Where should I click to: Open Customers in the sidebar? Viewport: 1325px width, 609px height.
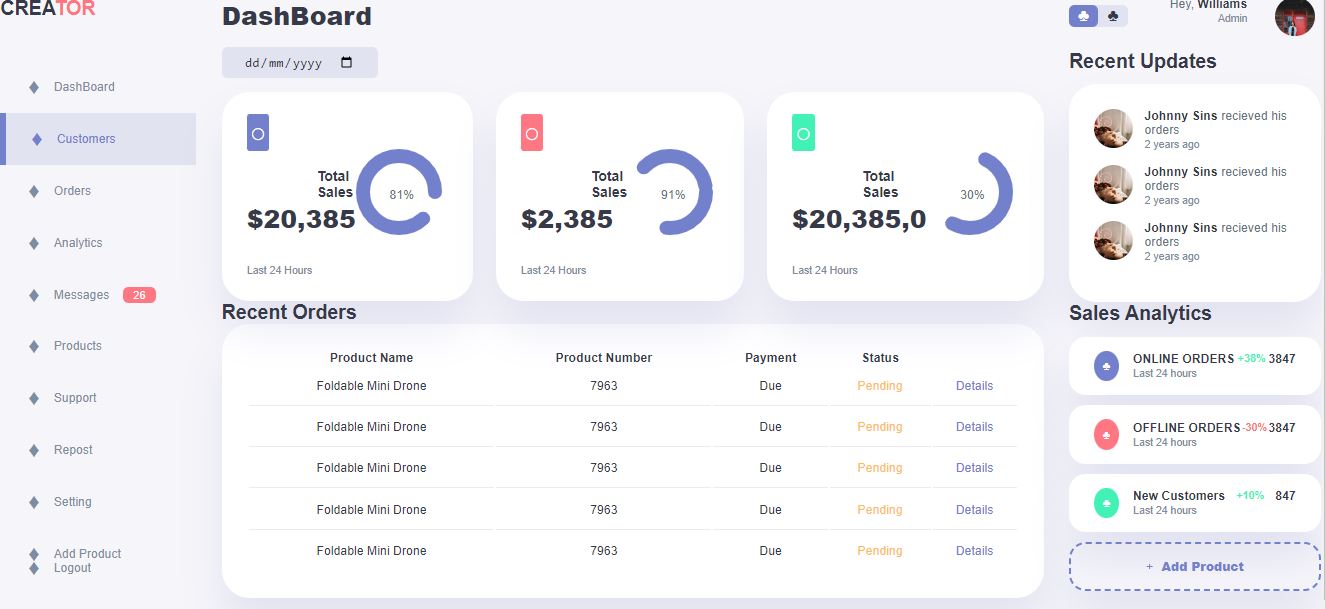coord(86,139)
